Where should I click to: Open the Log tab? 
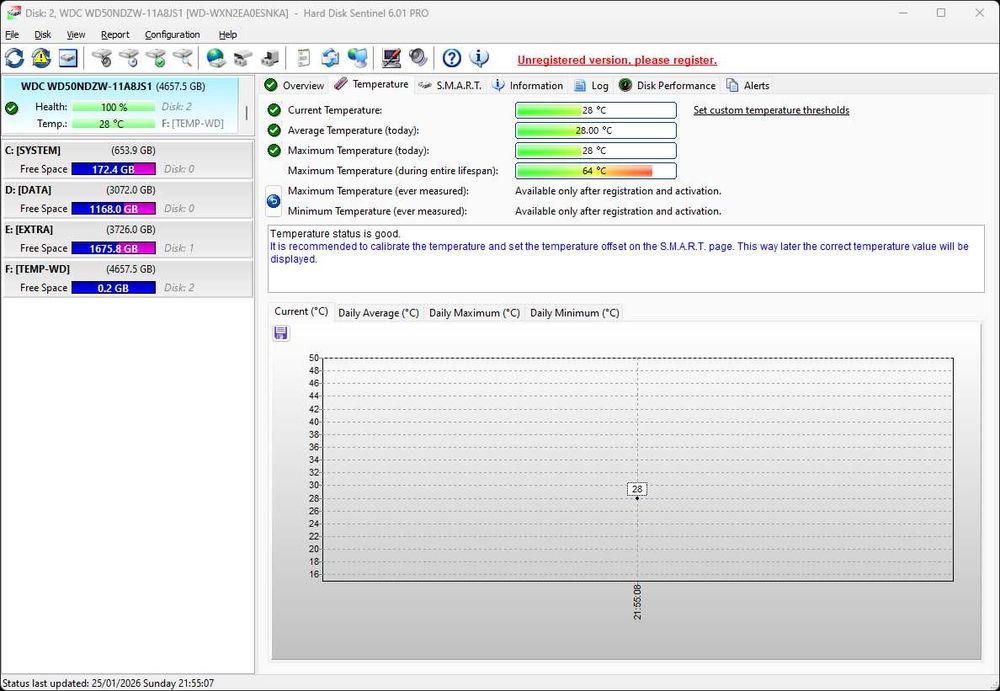[591, 85]
